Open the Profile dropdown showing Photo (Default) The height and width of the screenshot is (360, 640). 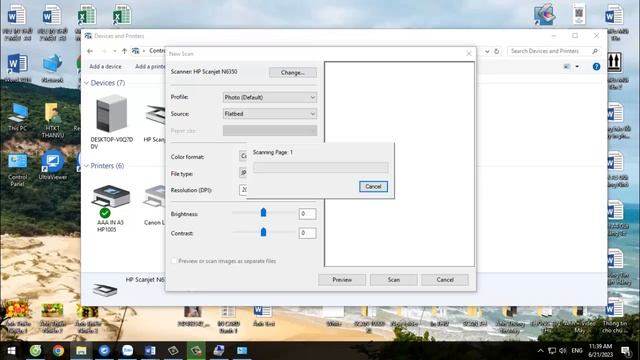pyautogui.click(x=270, y=97)
